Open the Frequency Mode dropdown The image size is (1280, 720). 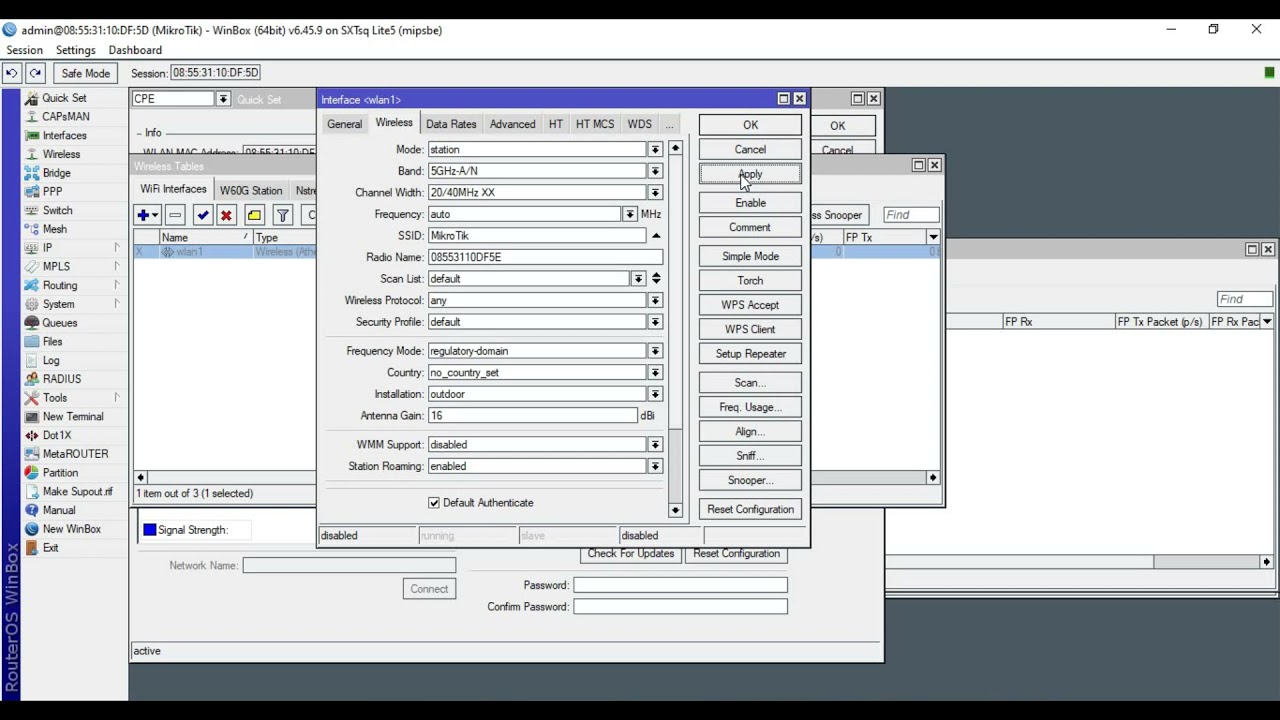click(x=655, y=351)
